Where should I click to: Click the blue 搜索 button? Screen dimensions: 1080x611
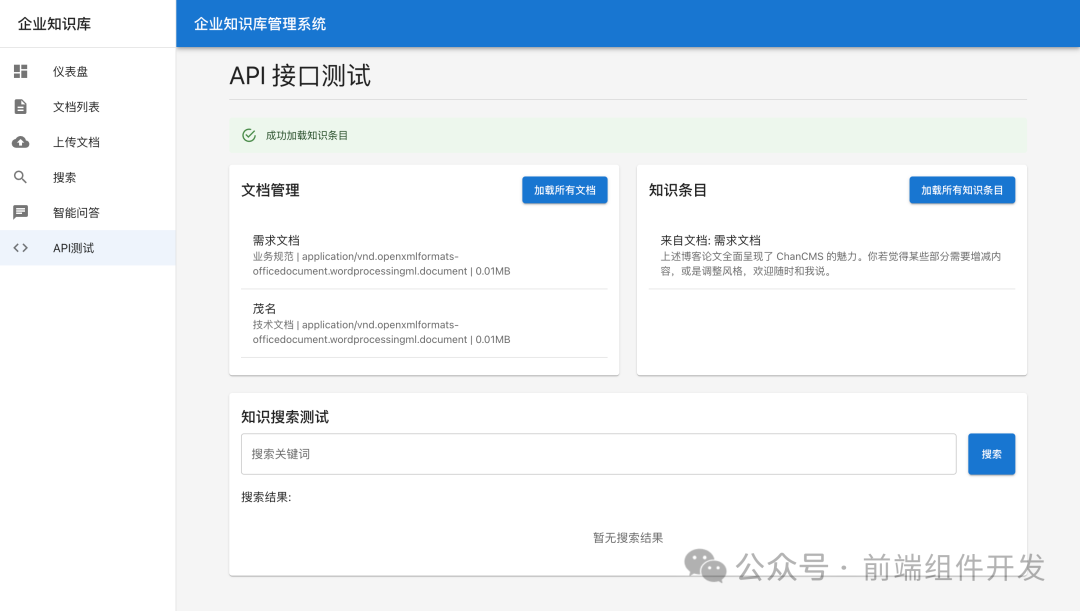tap(991, 453)
